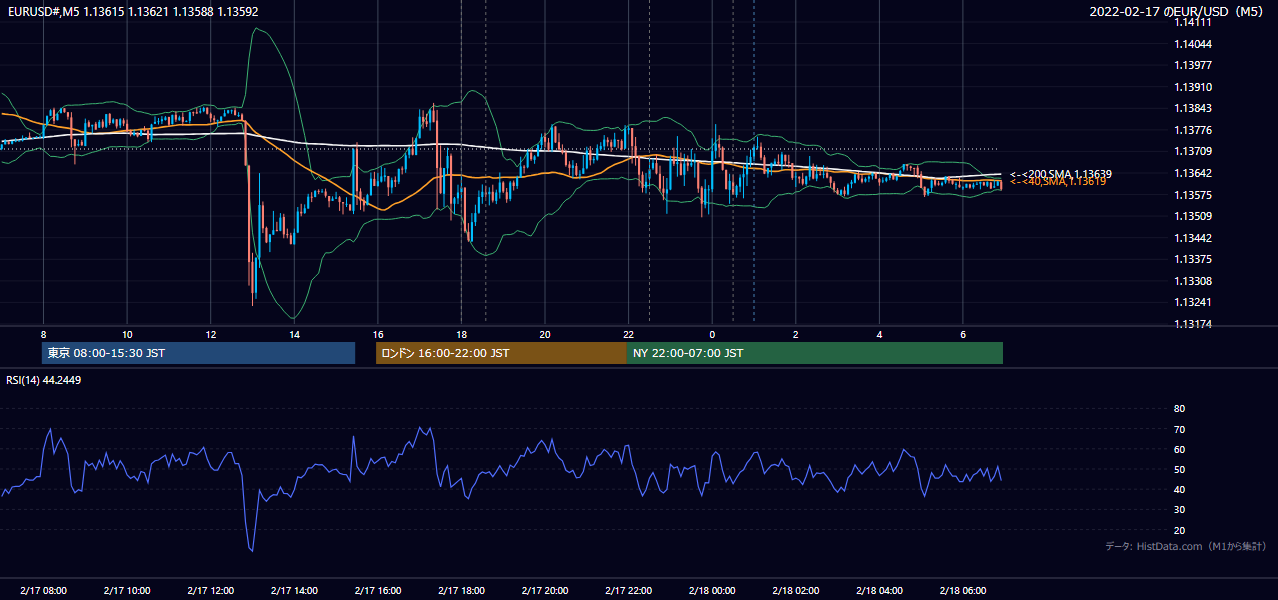Click the 2/17 12:00 bottom time label

[x=210, y=591]
